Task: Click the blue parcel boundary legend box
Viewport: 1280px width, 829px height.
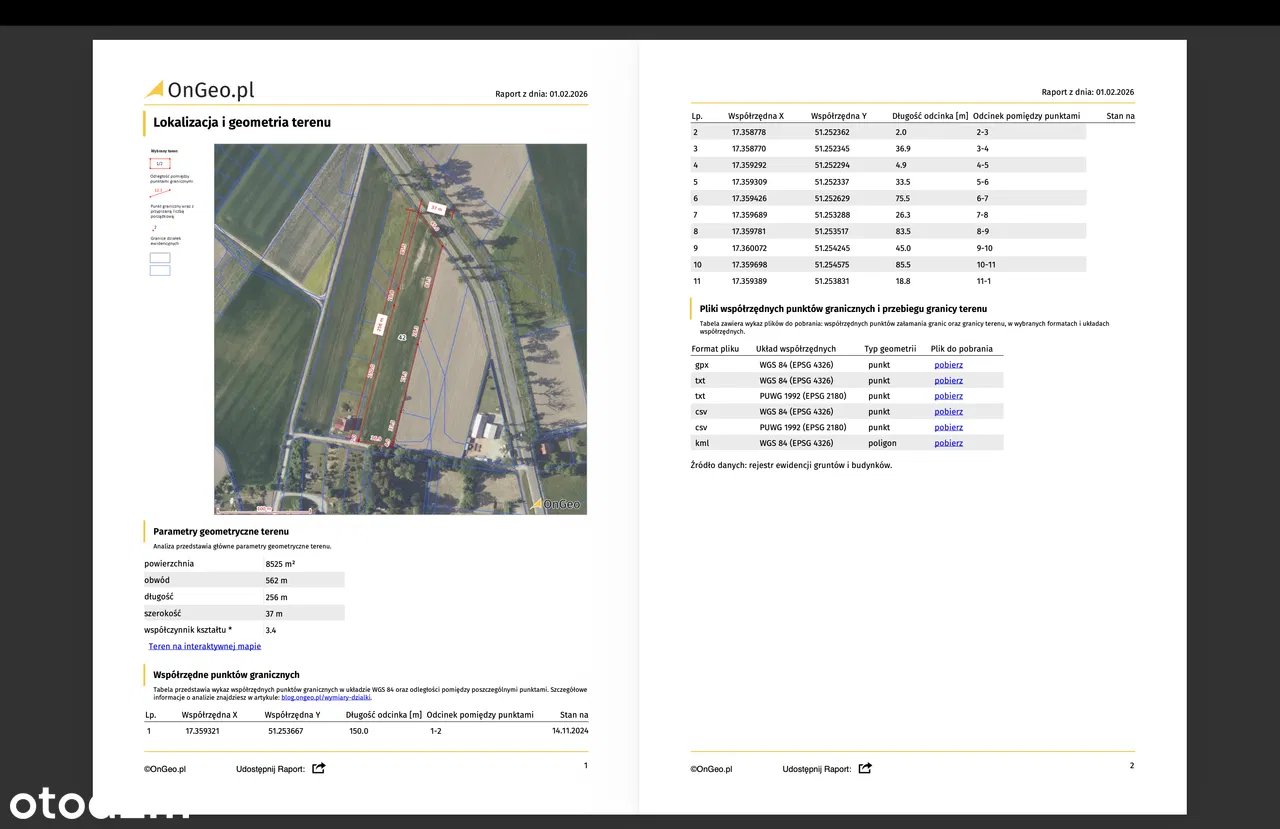Action: click(160, 270)
